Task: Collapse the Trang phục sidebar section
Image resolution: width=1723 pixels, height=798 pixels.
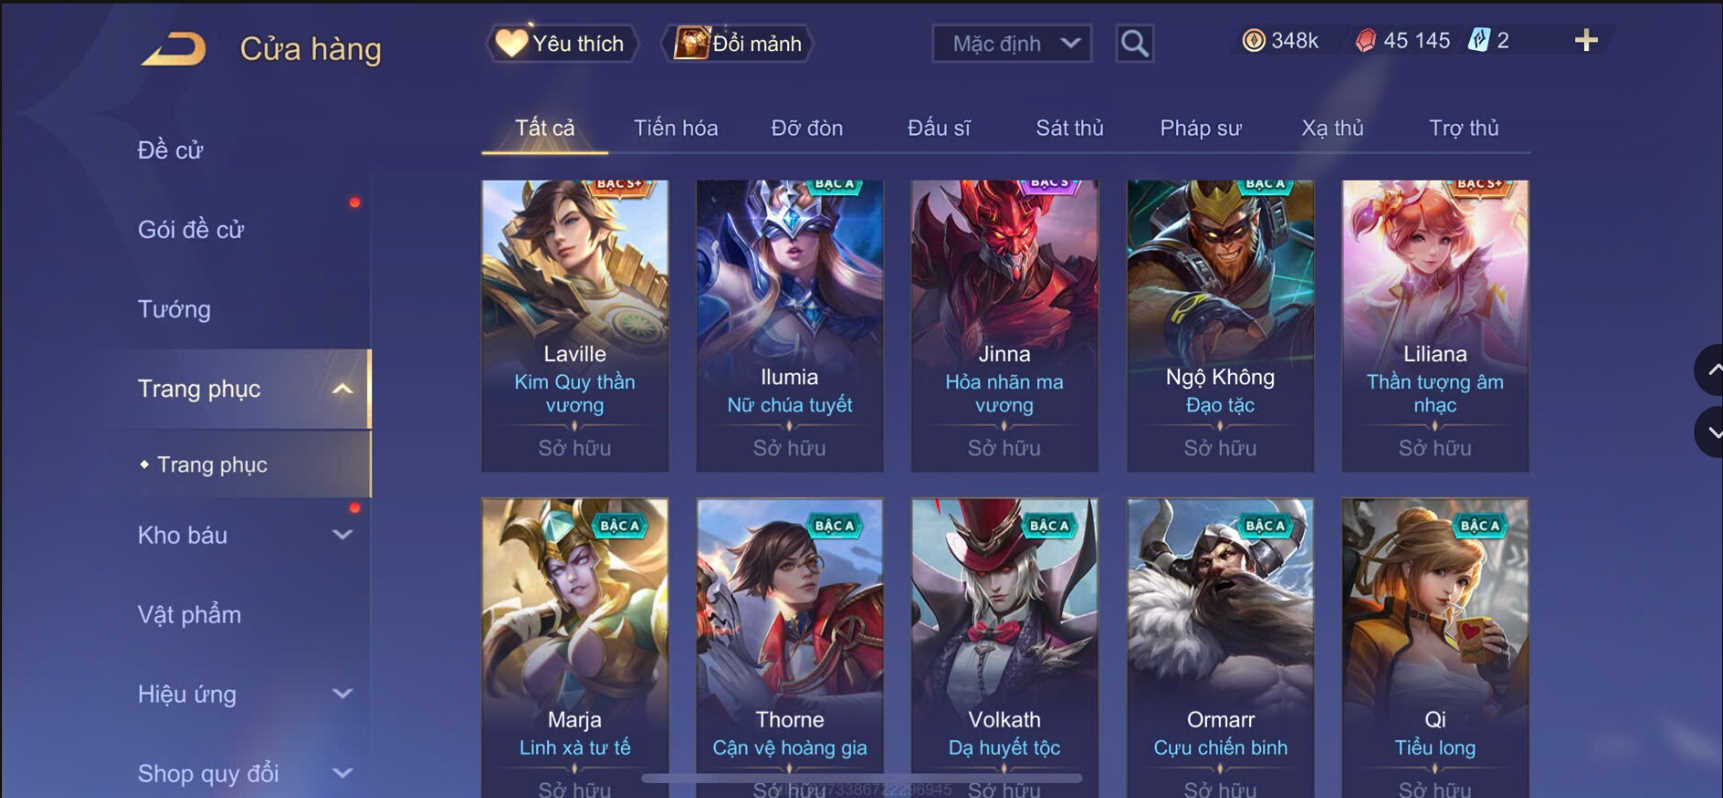Action: 342,389
